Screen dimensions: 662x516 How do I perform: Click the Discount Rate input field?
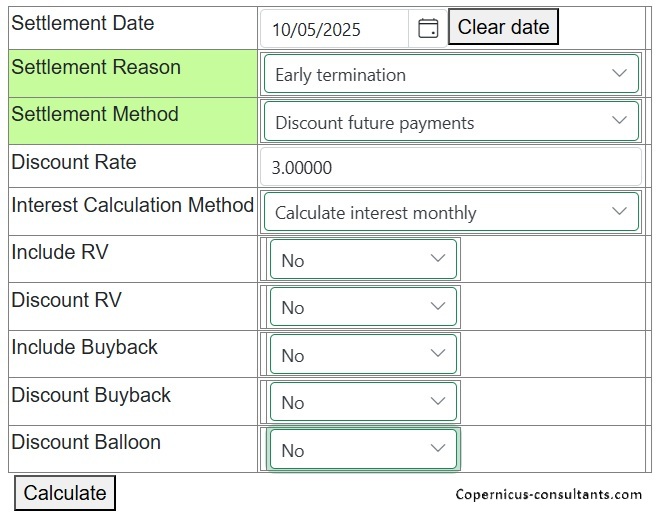(x=450, y=168)
